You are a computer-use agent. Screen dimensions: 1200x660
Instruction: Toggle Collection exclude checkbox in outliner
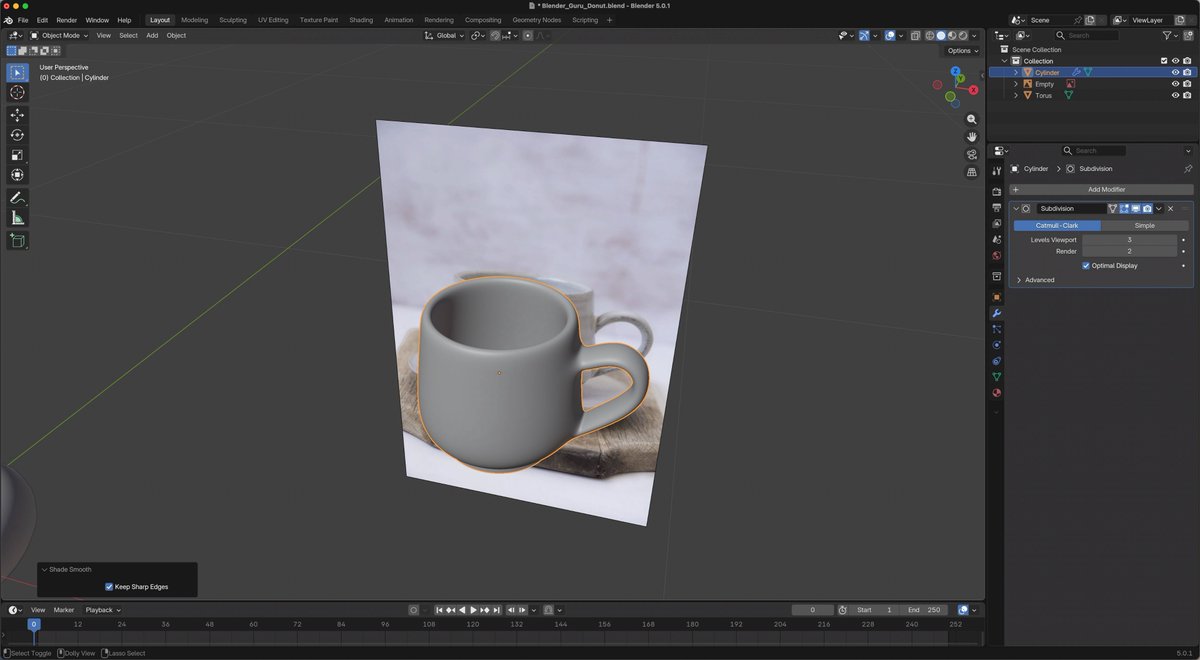point(1163,61)
